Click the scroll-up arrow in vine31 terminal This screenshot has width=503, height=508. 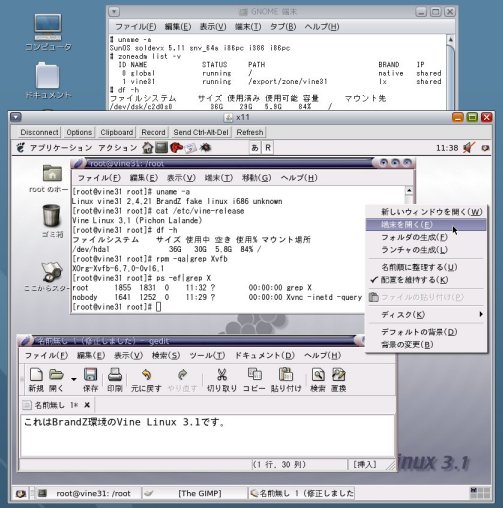(x=409, y=190)
